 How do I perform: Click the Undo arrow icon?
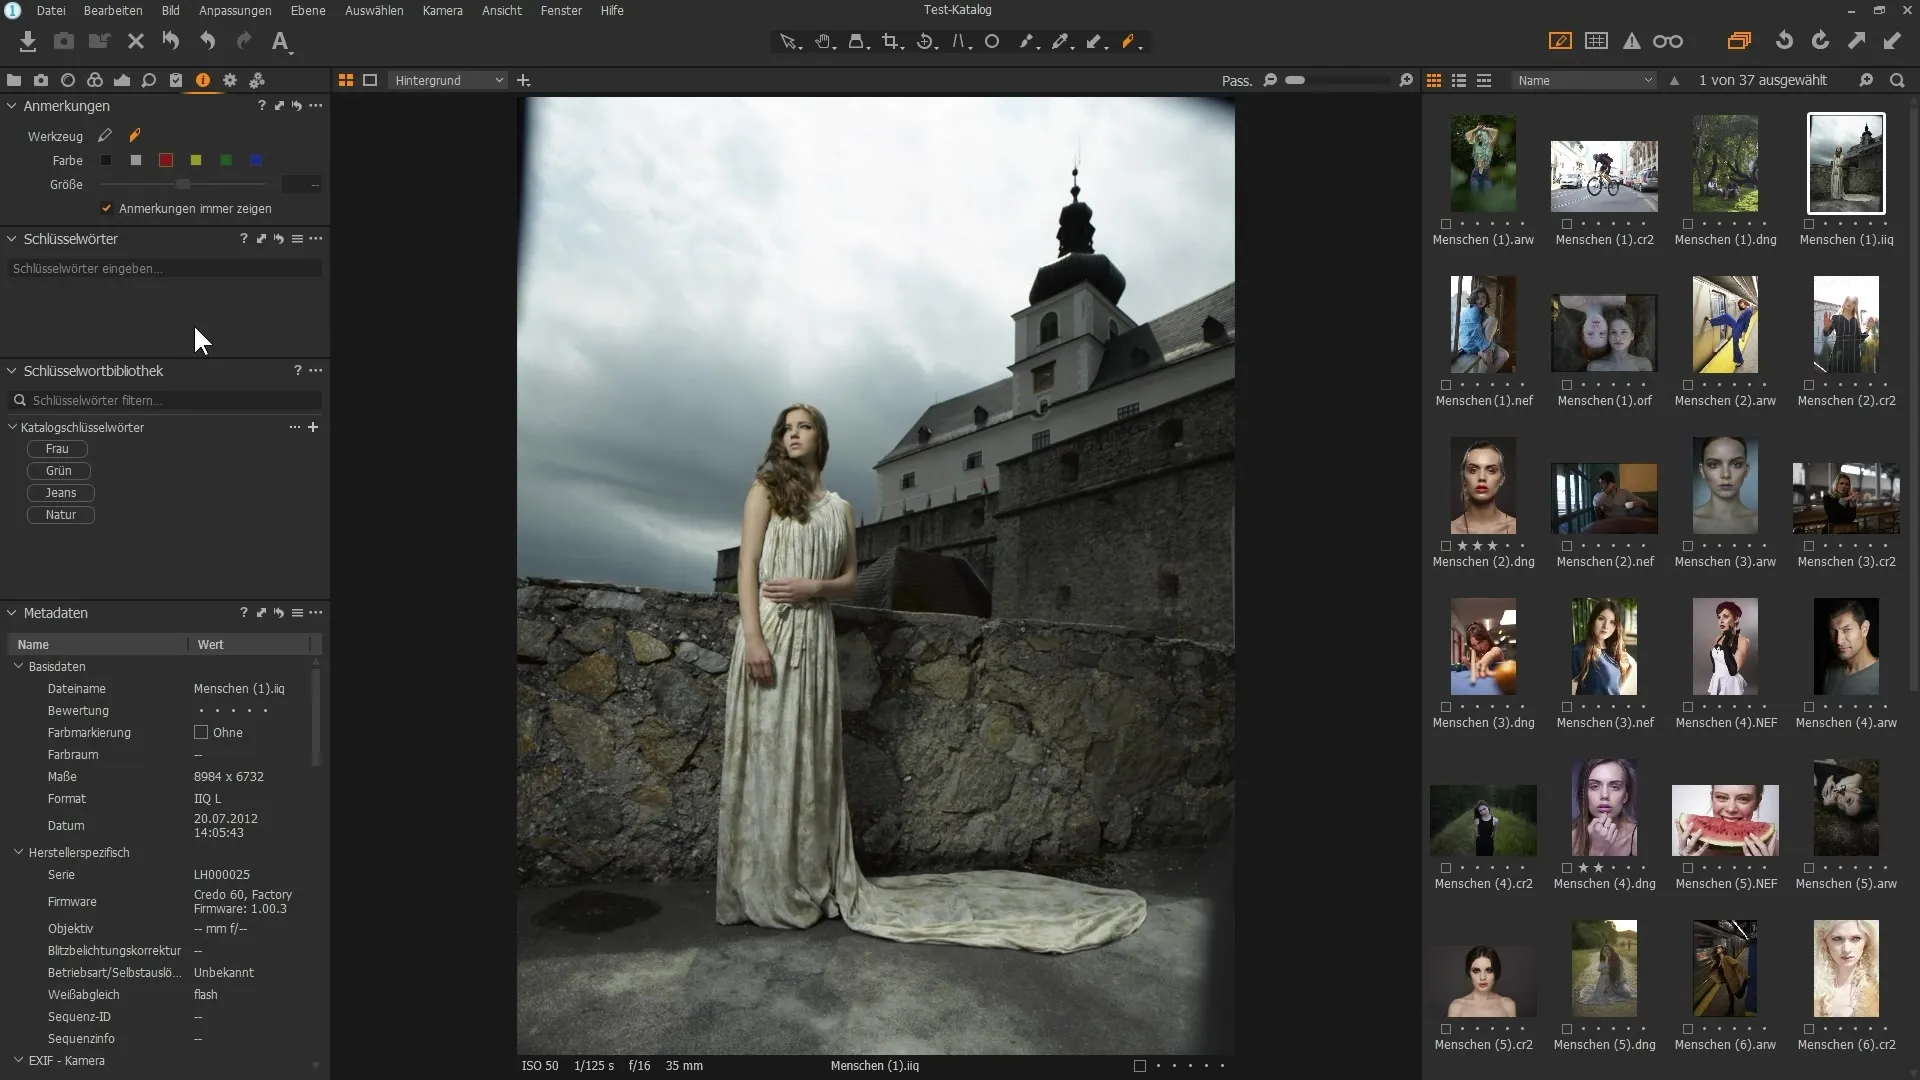(207, 41)
